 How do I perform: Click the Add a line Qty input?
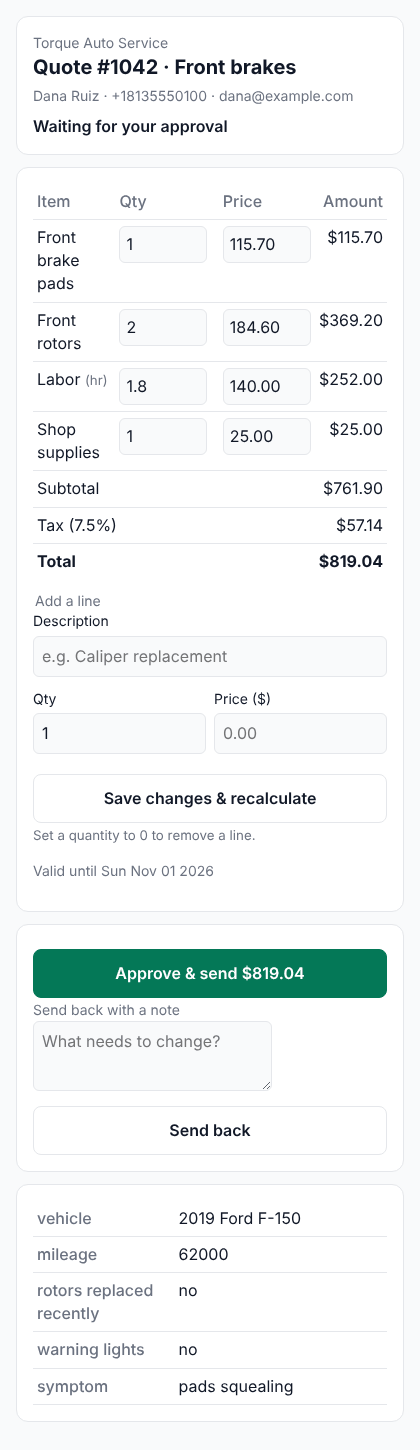(119, 733)
